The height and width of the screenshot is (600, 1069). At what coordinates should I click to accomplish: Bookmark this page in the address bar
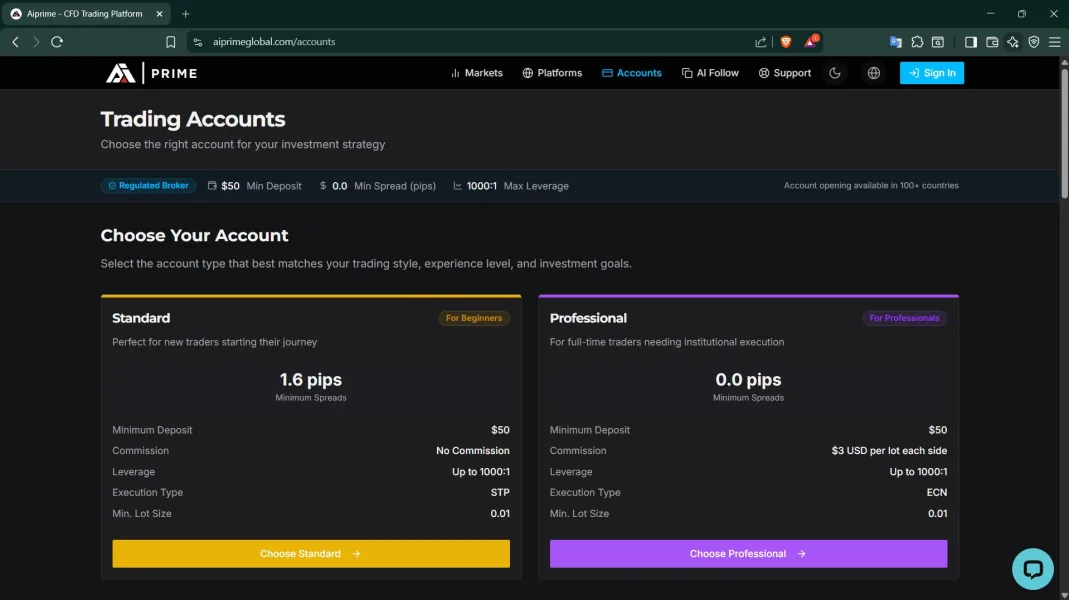[x=171, y=42]
